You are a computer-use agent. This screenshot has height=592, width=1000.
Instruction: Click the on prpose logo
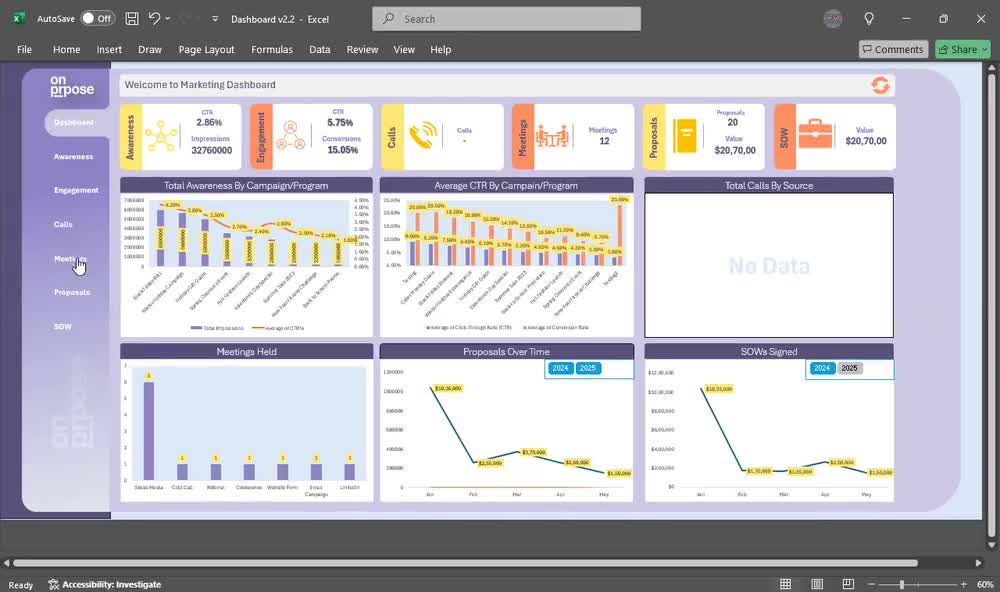click(x=71, y=86)
